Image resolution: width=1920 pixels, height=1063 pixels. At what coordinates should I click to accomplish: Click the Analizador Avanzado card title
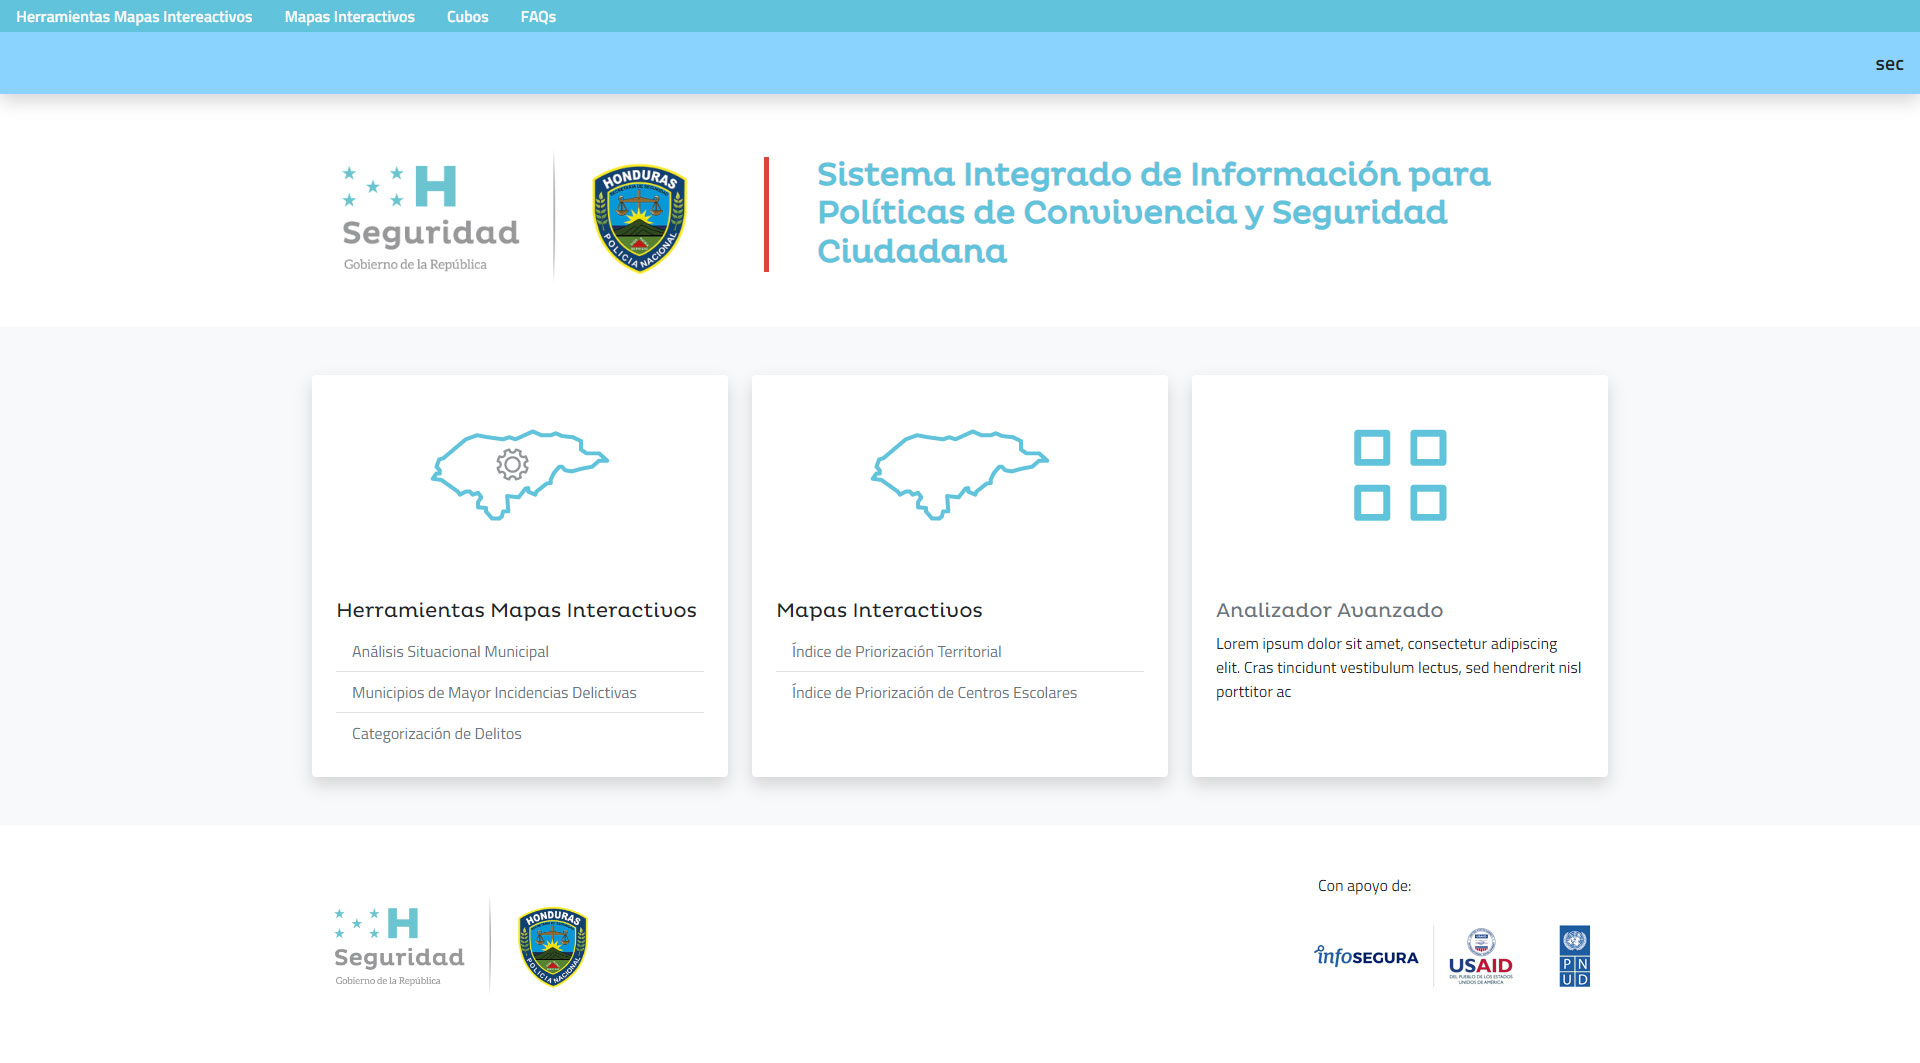tap(1329, 610)
